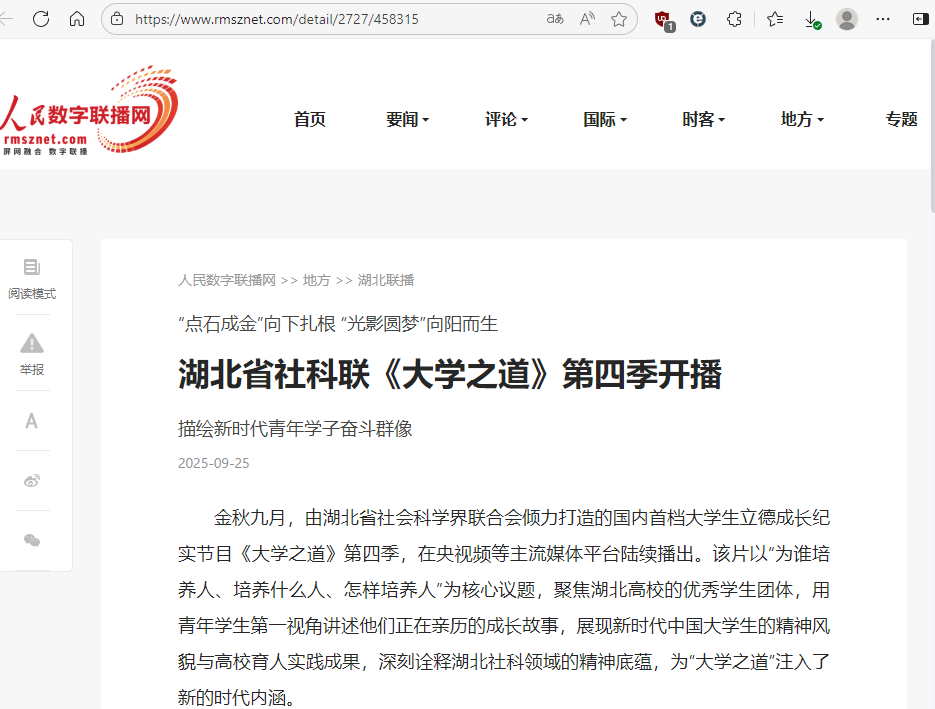Expand the 要闻 dropdown menu
This screenshot has height=709, width=935.
coord(407,119)
